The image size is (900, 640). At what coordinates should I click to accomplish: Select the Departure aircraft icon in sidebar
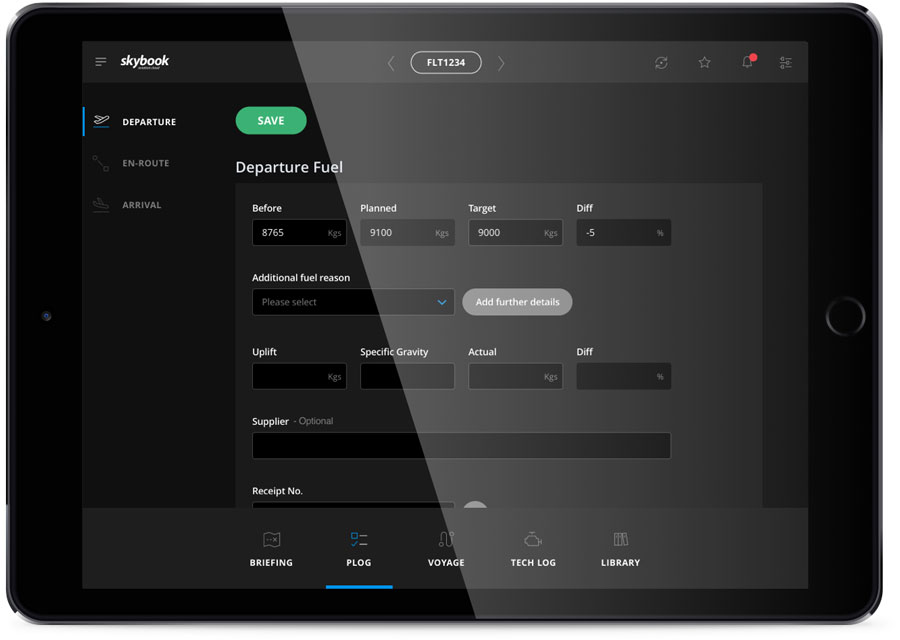tap(100, 121)
